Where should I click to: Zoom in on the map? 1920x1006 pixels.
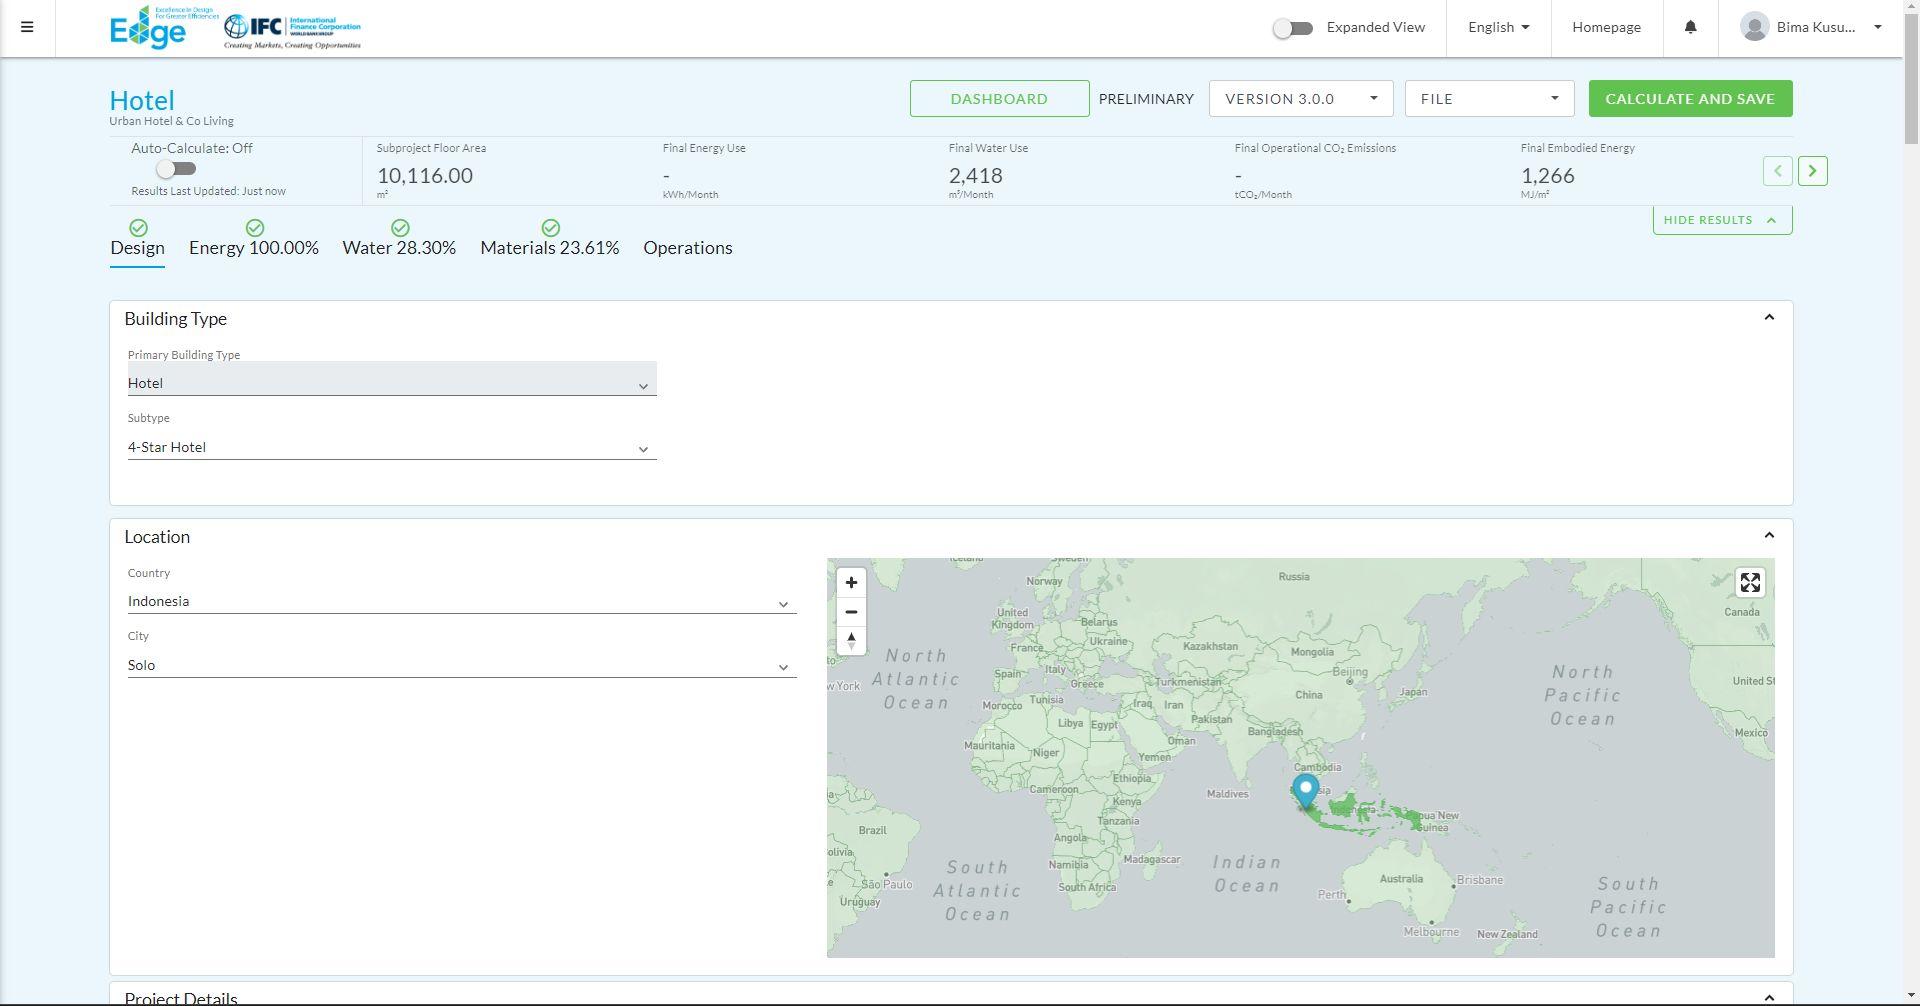tap(851, 583)
